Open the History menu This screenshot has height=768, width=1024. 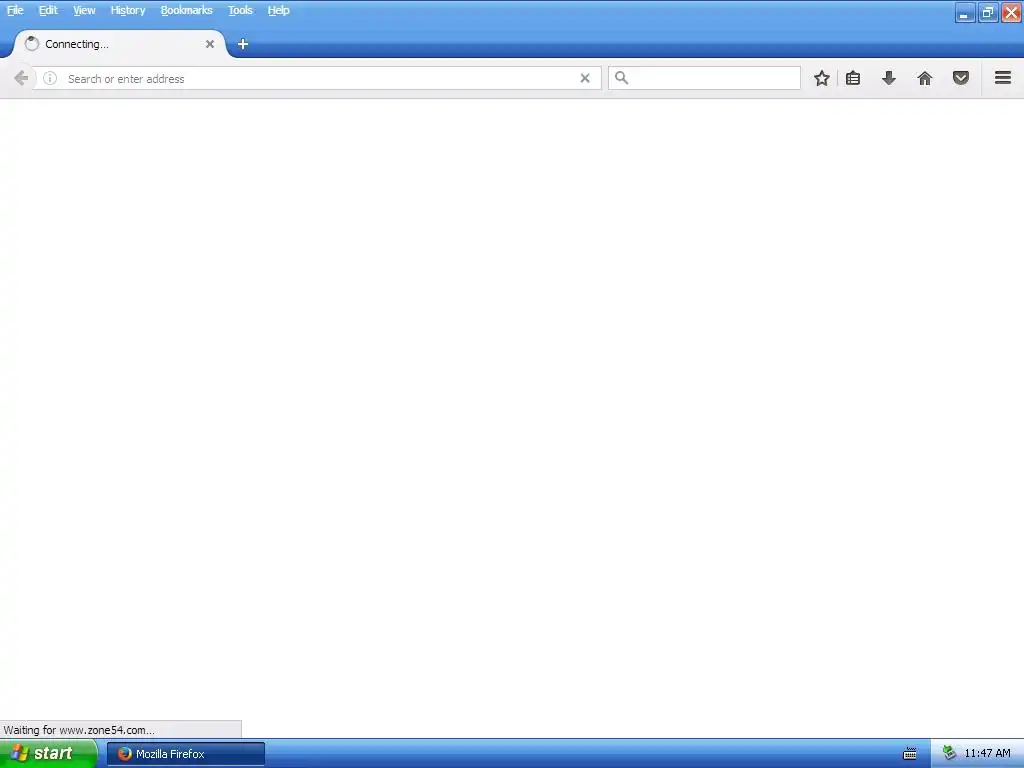click(x=127, y=10)
